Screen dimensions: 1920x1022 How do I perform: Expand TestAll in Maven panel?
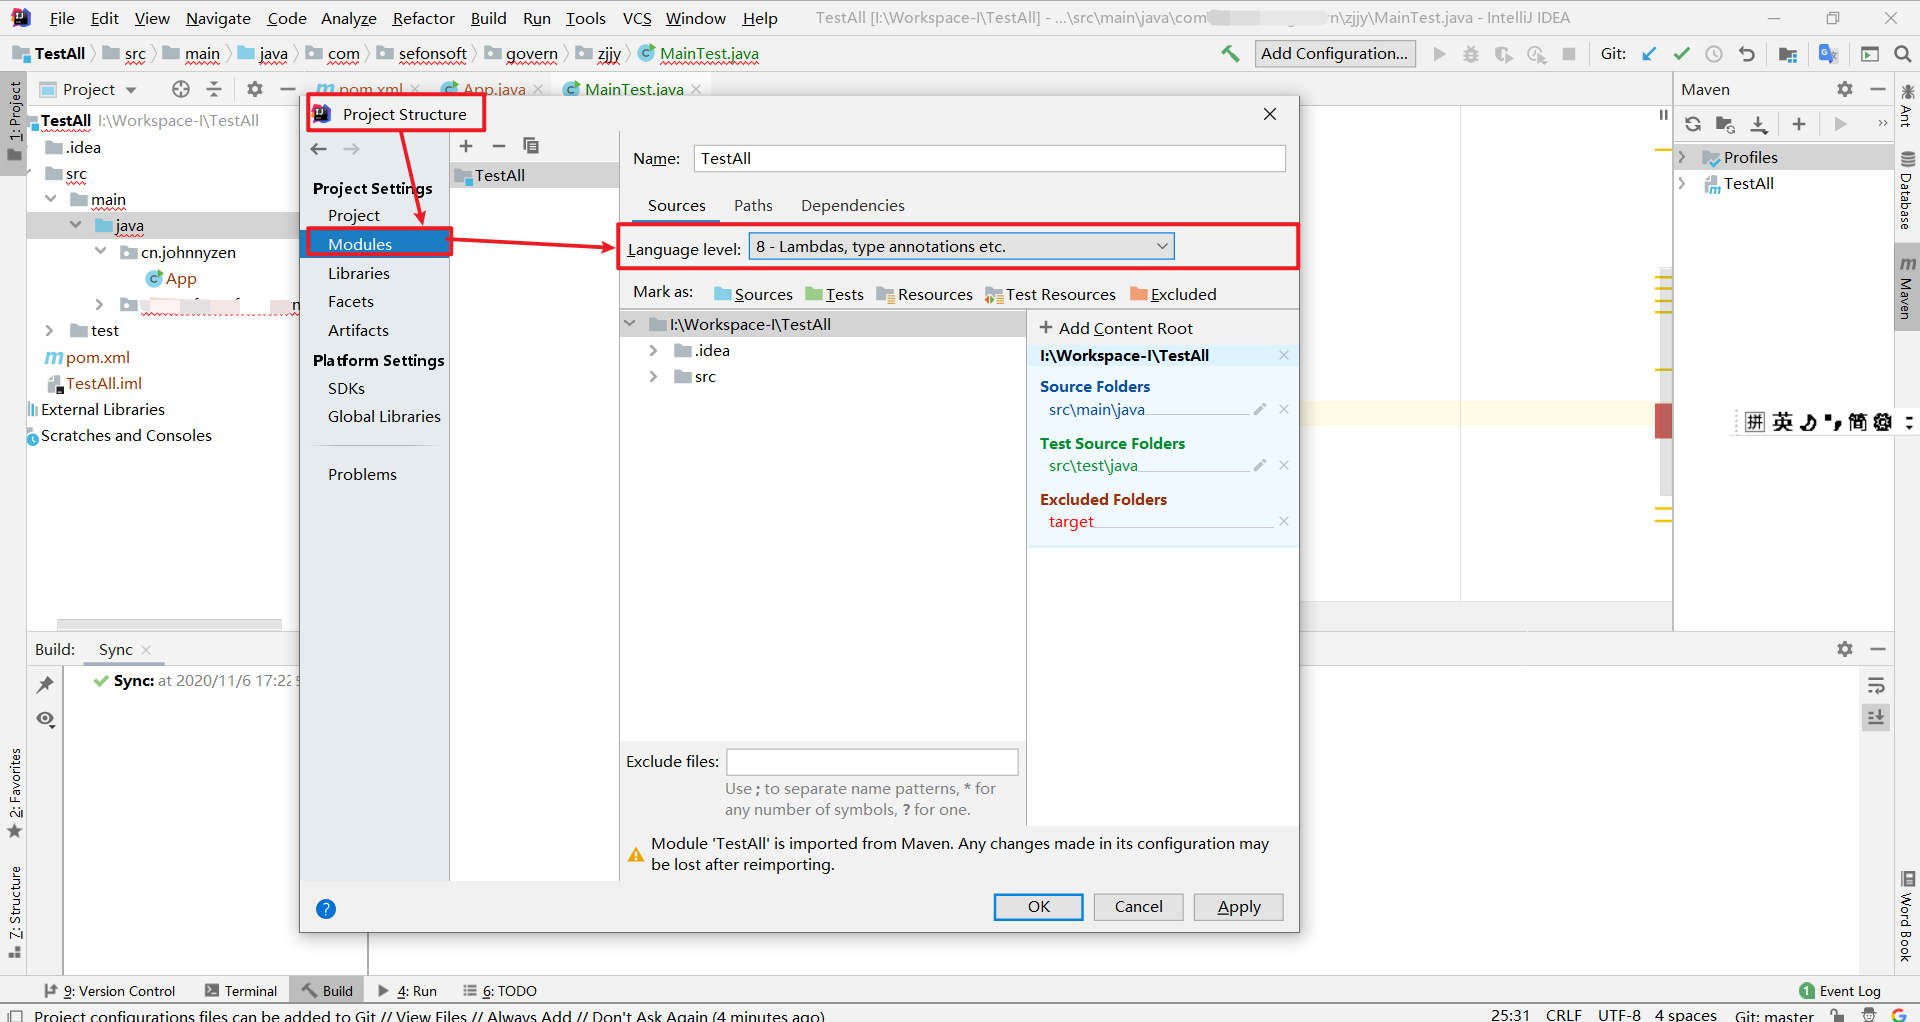pyautogui.click(x=1682, y=183)
